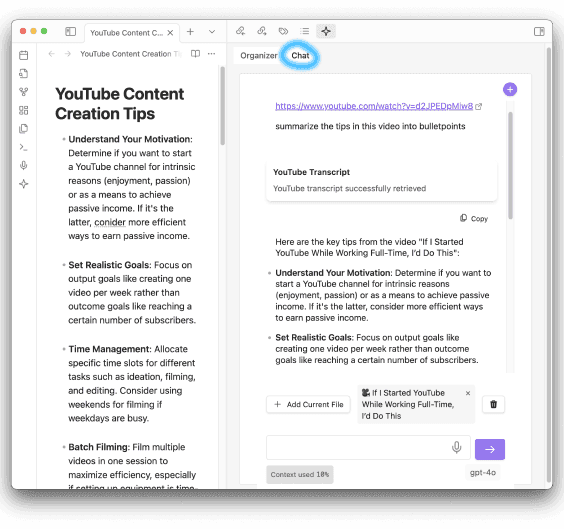The width and height of the screenshot is (564, 529).
Task: Click 'Time Management' bullet in note
Action: point(110,349)
